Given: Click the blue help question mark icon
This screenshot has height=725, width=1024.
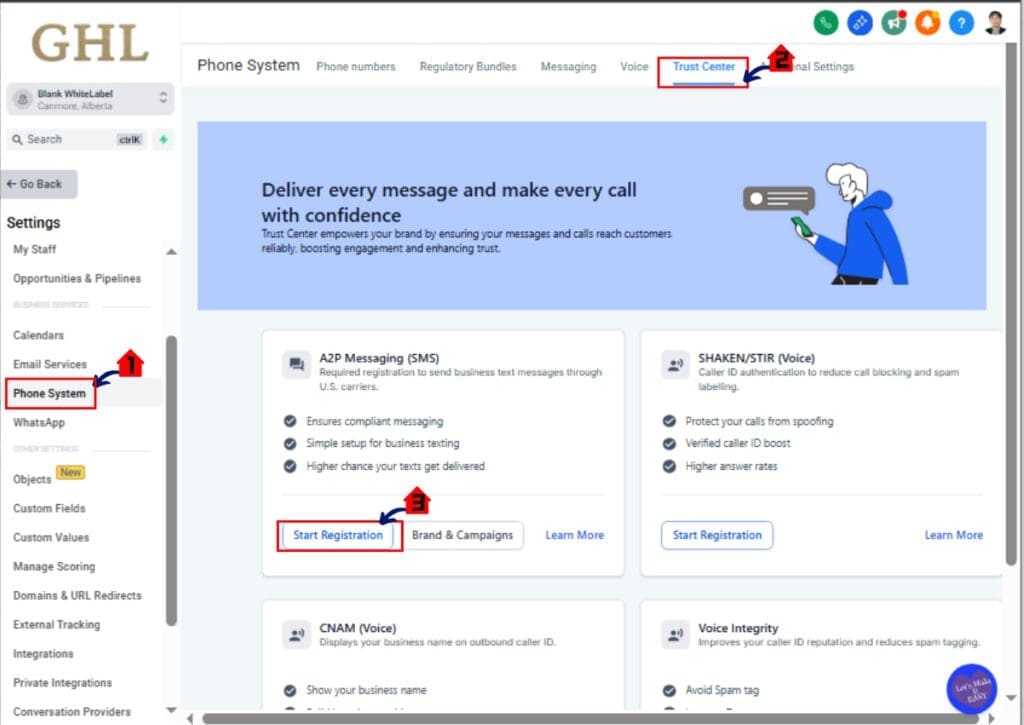Looking at the screenshot, I should point(961,22).
